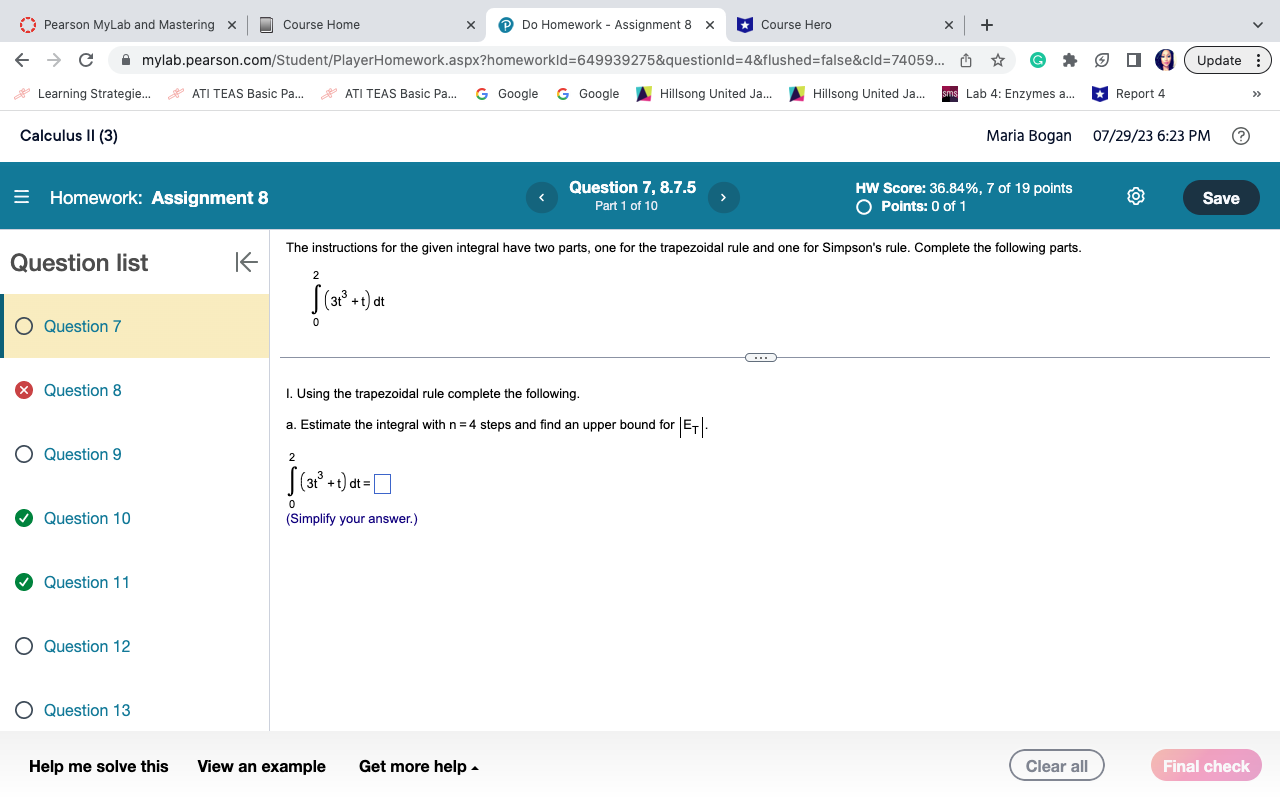Click the Points radio circle in the header
Viewport: 1280px width, 800px height.
coord(863,206)
